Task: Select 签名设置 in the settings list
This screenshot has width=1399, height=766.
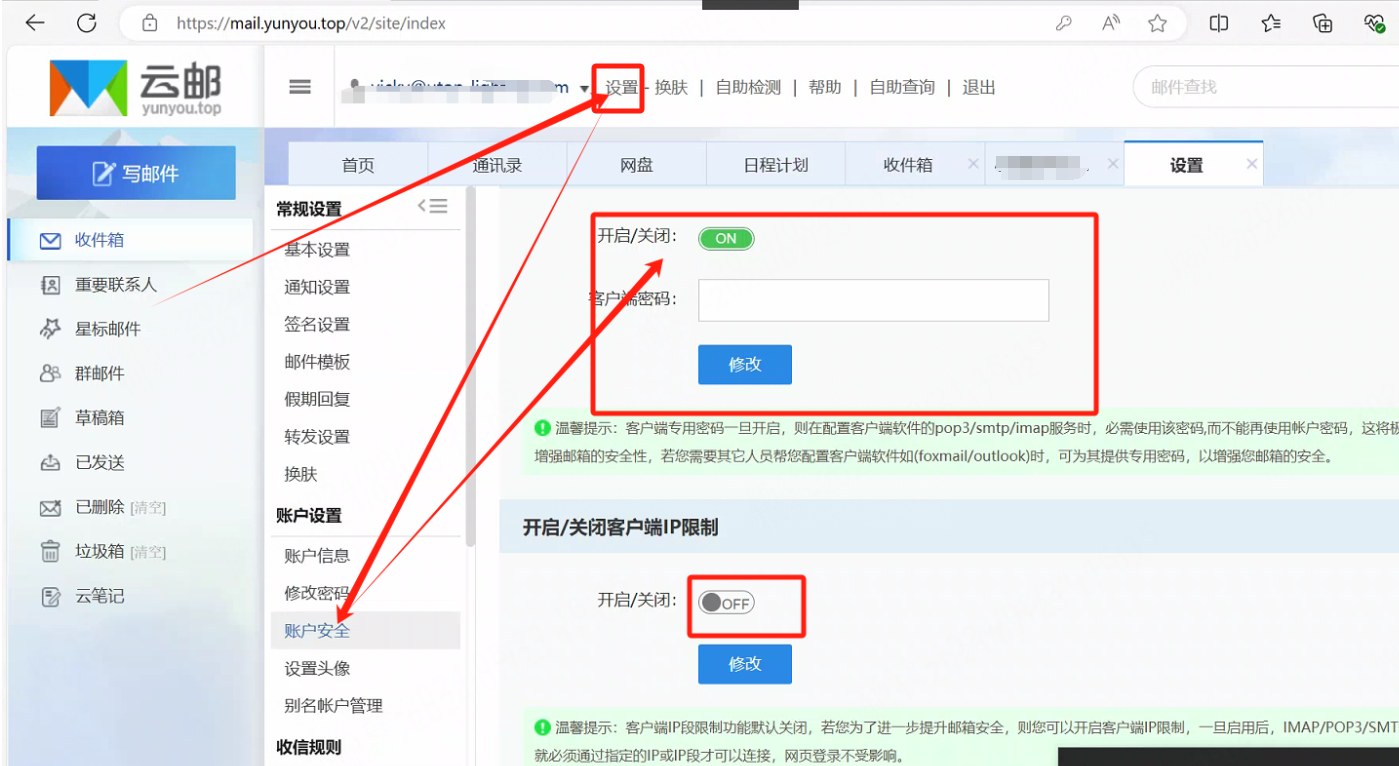Action: coord(317,324)
